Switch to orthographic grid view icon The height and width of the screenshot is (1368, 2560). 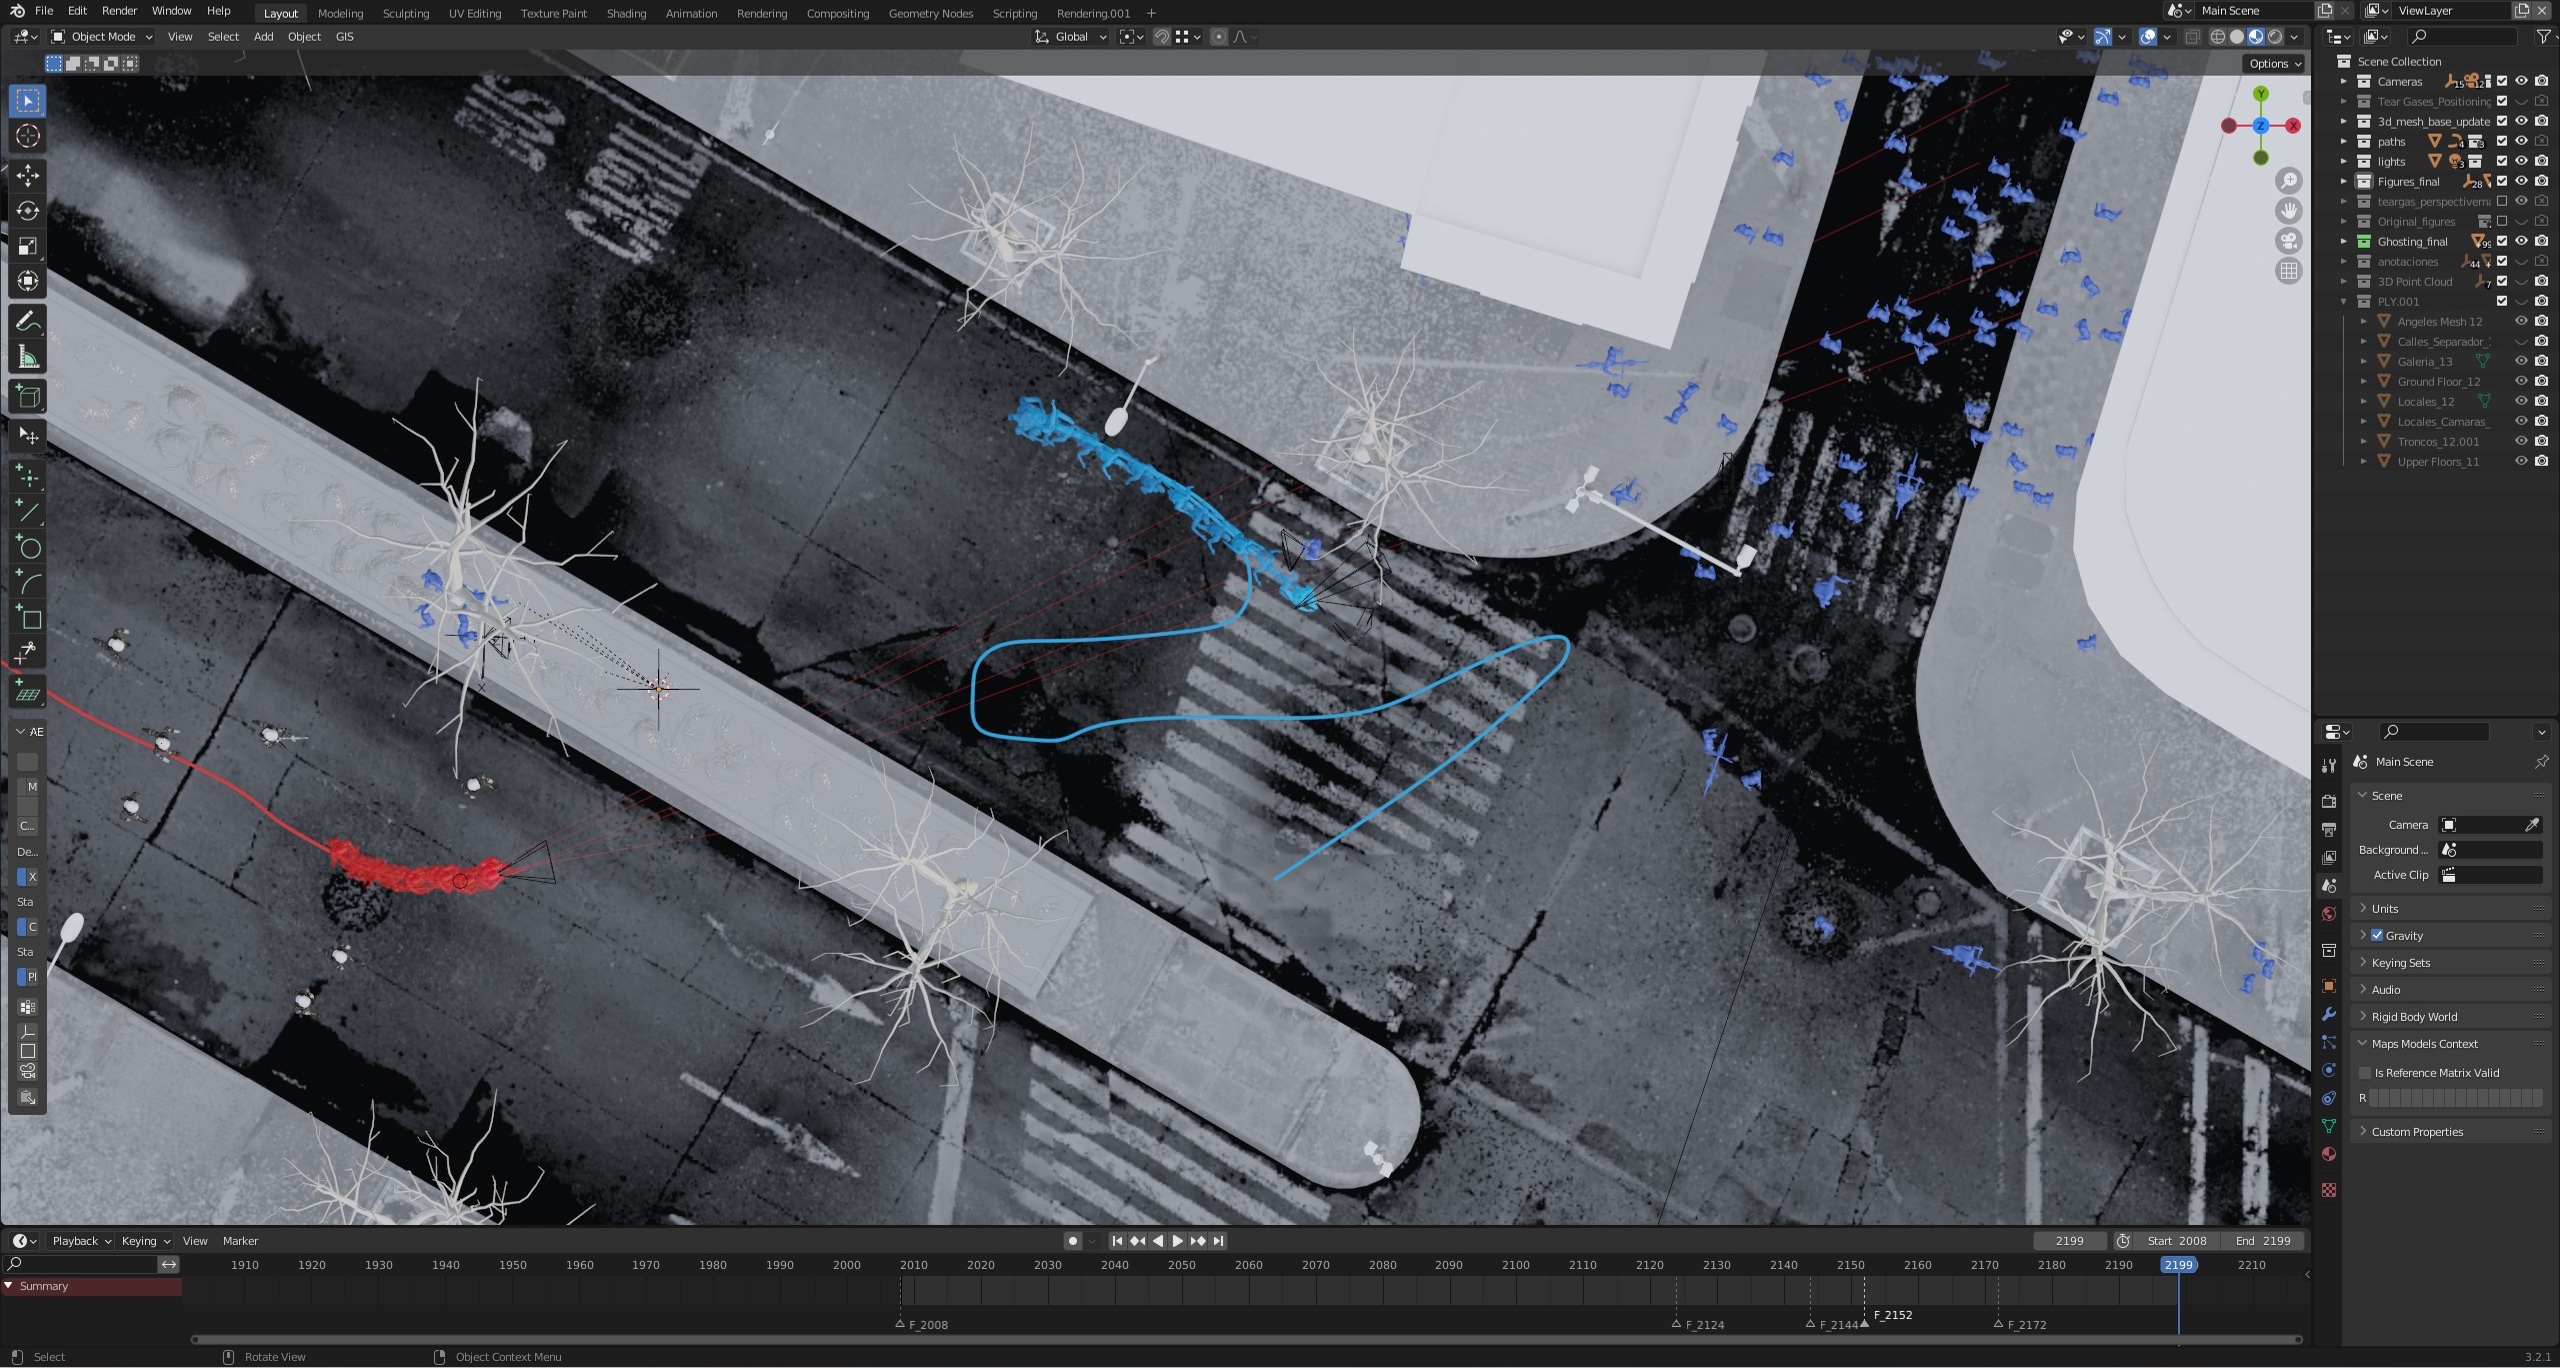(x=2288, y=271)
